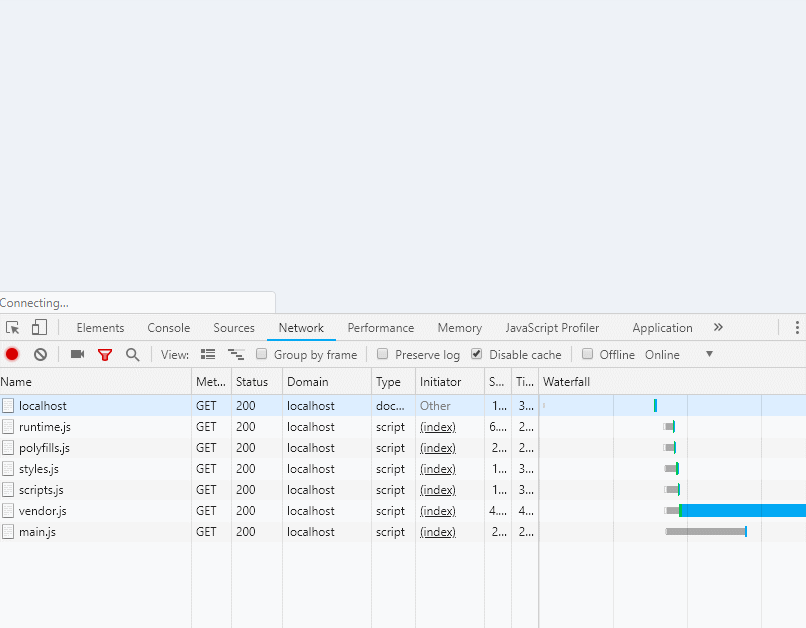Show network overview timeline icon

pos(236,354)
